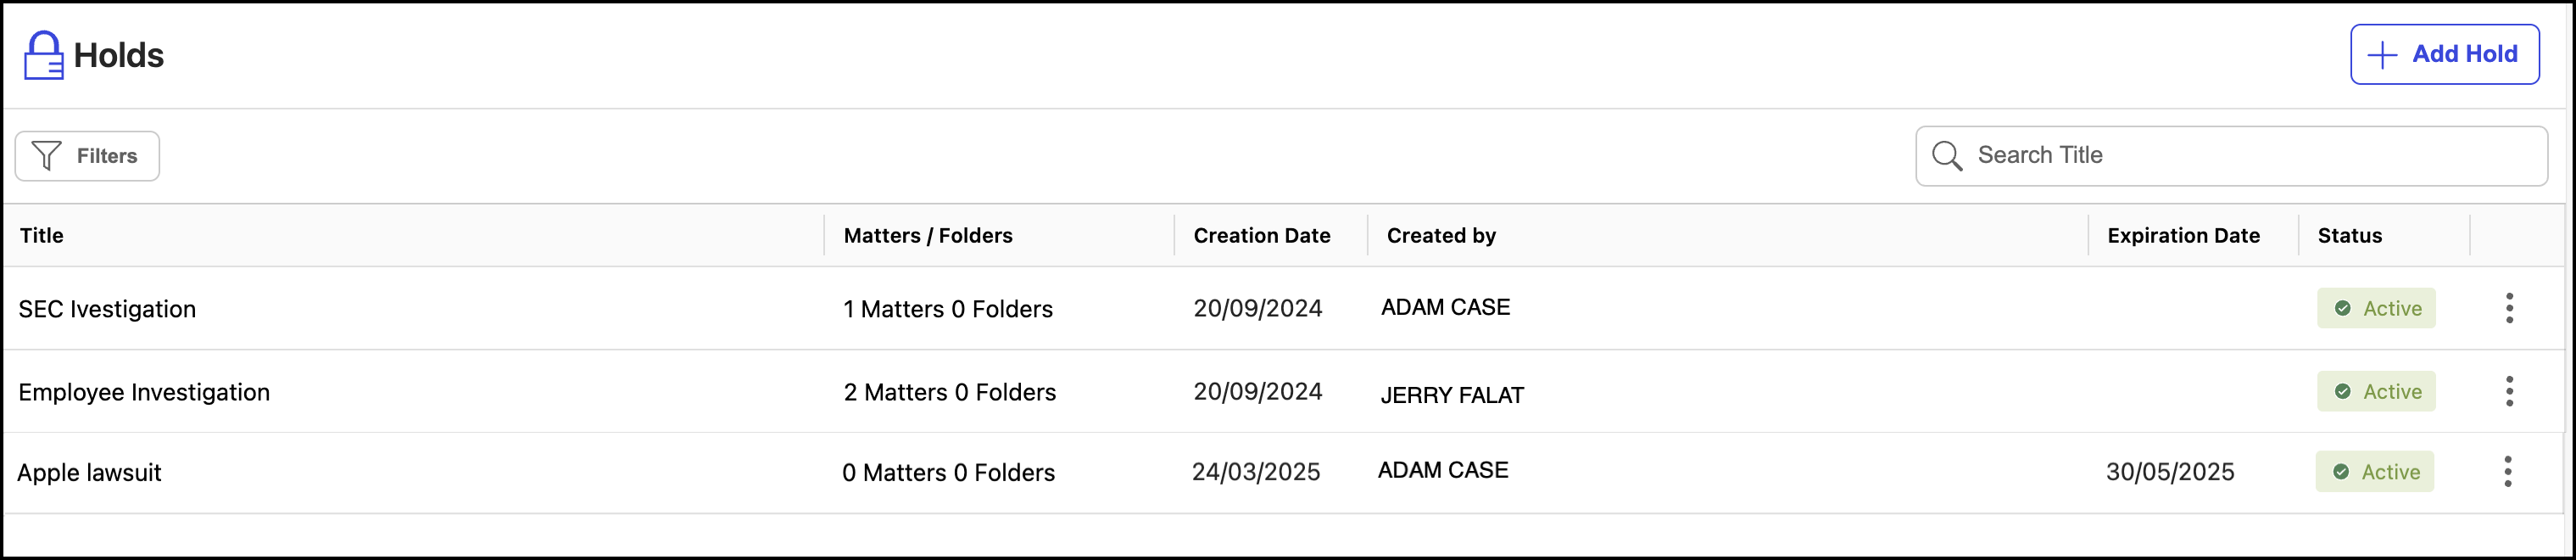
Task: Open three-dot menu for Employee Investigation
Action: click(2509, 391)
